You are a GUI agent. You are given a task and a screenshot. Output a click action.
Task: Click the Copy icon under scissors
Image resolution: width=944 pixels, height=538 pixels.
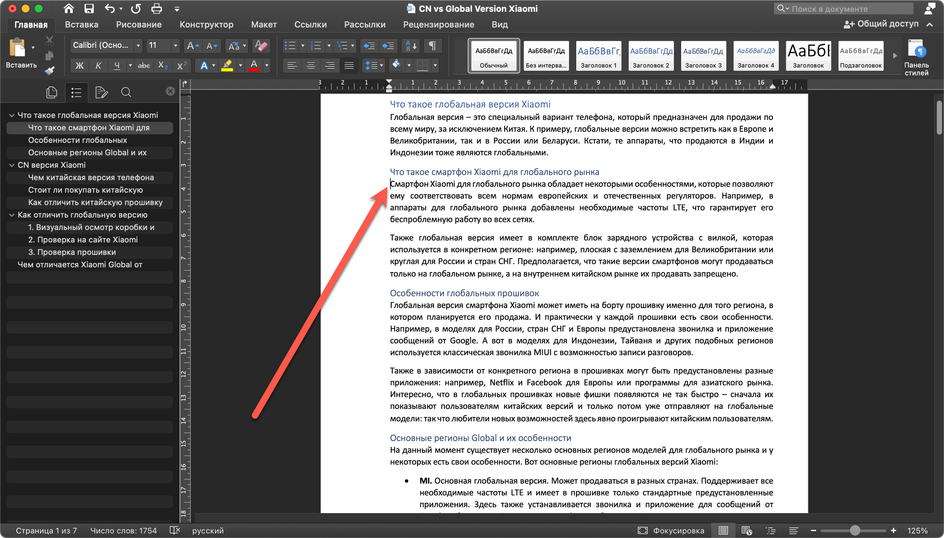pyautogui.click(x=49, y=56)
